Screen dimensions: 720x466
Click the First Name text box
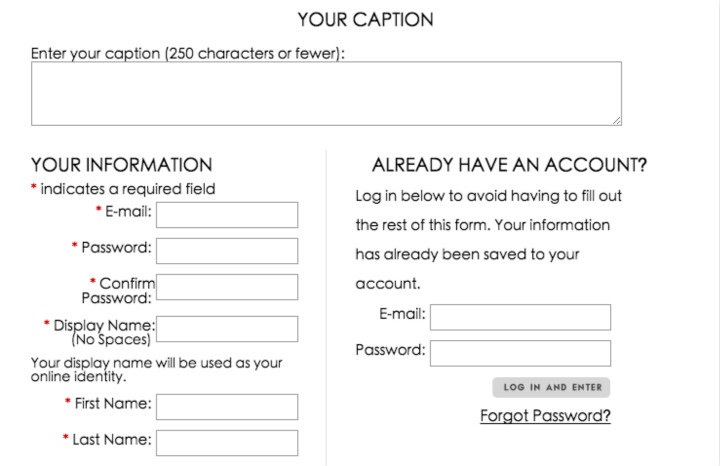tap(227, 407)
